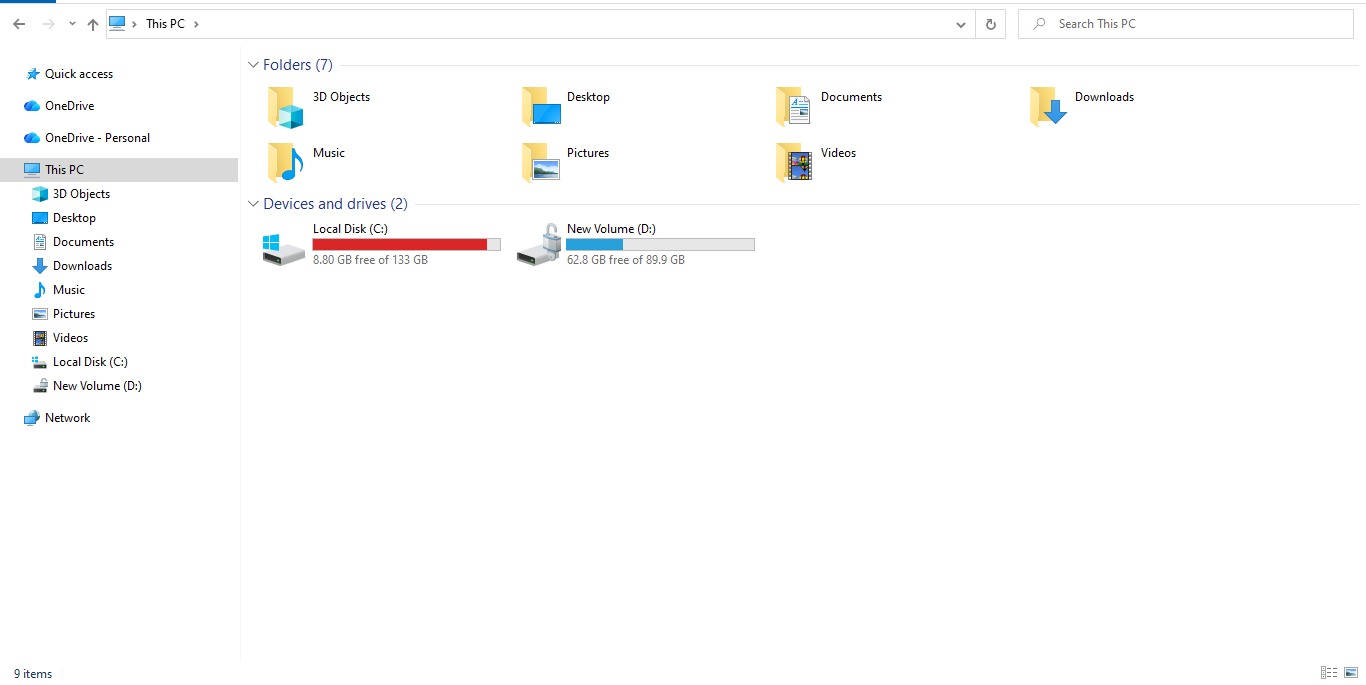Switch to Details view in status bar
This screenshot has width=1366, height=685.
coord(1329,673)
